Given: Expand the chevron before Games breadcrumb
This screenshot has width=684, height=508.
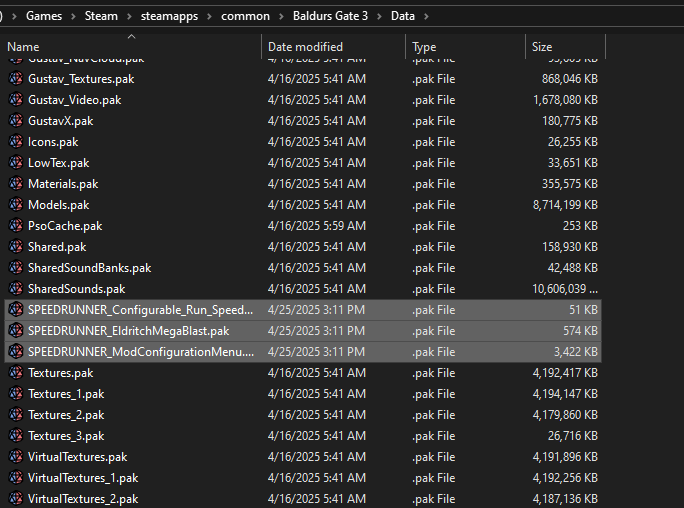Looking at the screenshot, I should [x=14, y=17].
